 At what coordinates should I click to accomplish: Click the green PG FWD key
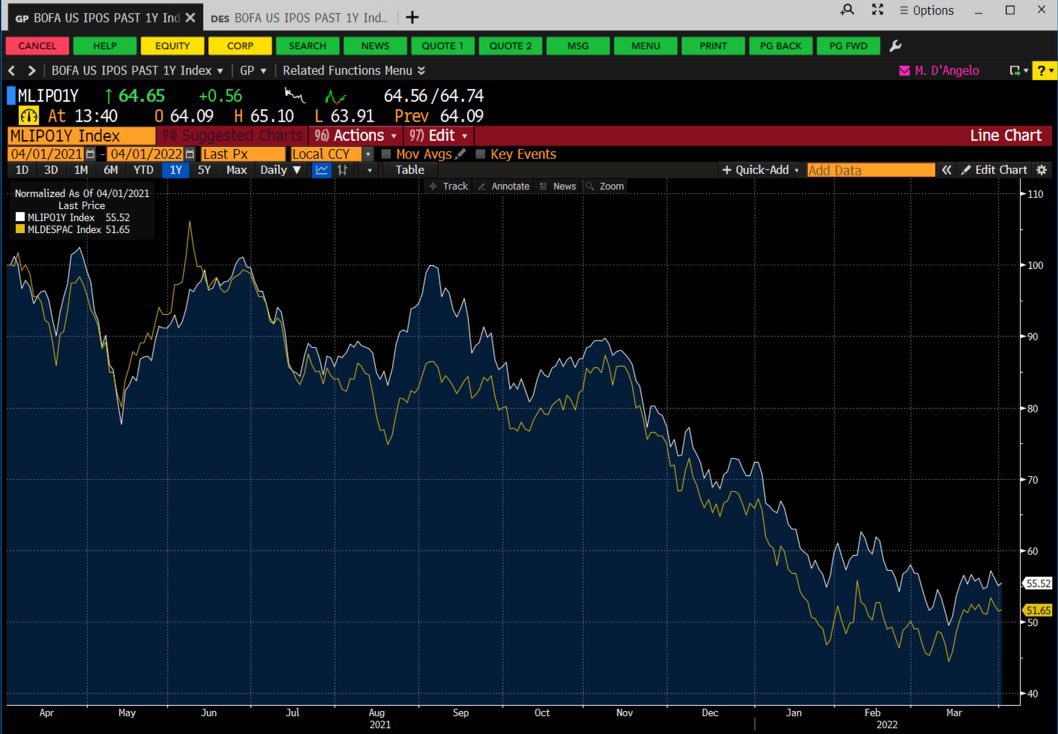[848, 46]
